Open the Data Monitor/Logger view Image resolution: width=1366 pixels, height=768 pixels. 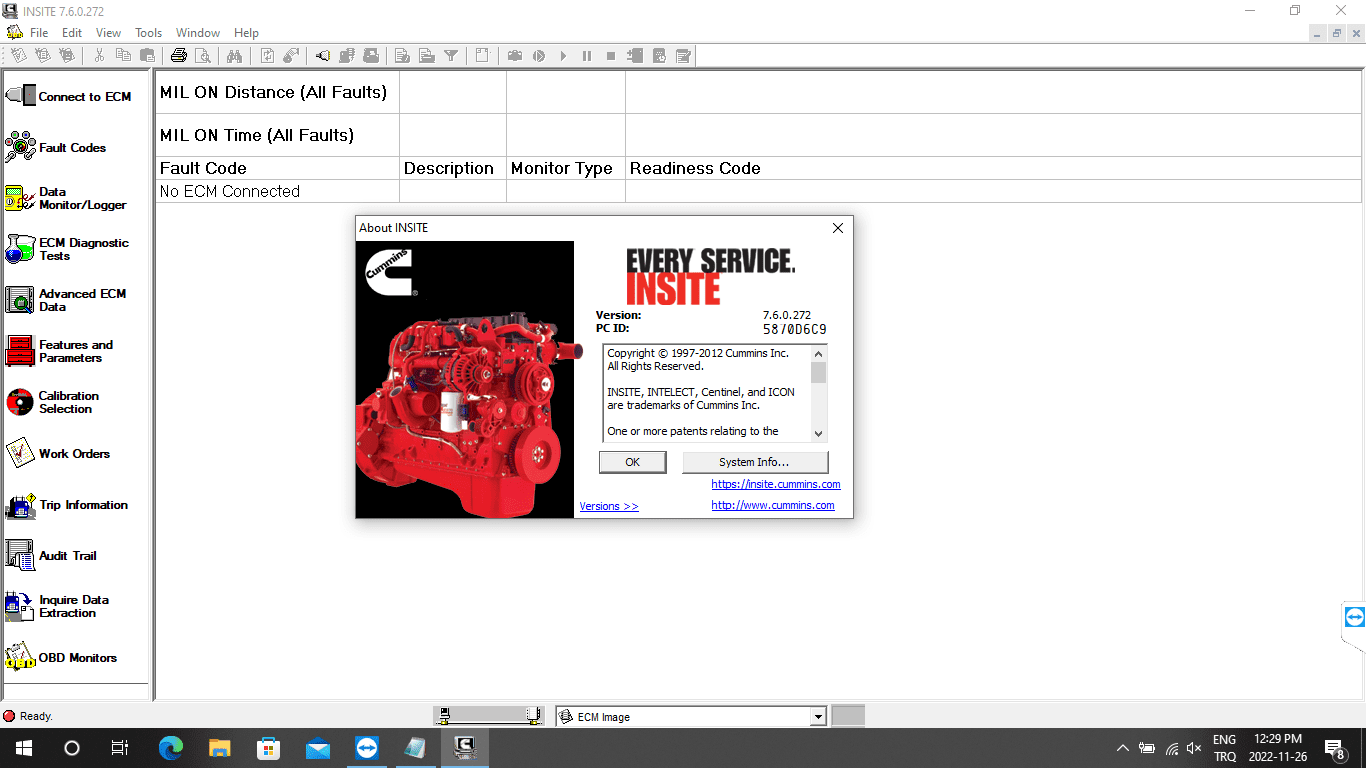point(21,198)
